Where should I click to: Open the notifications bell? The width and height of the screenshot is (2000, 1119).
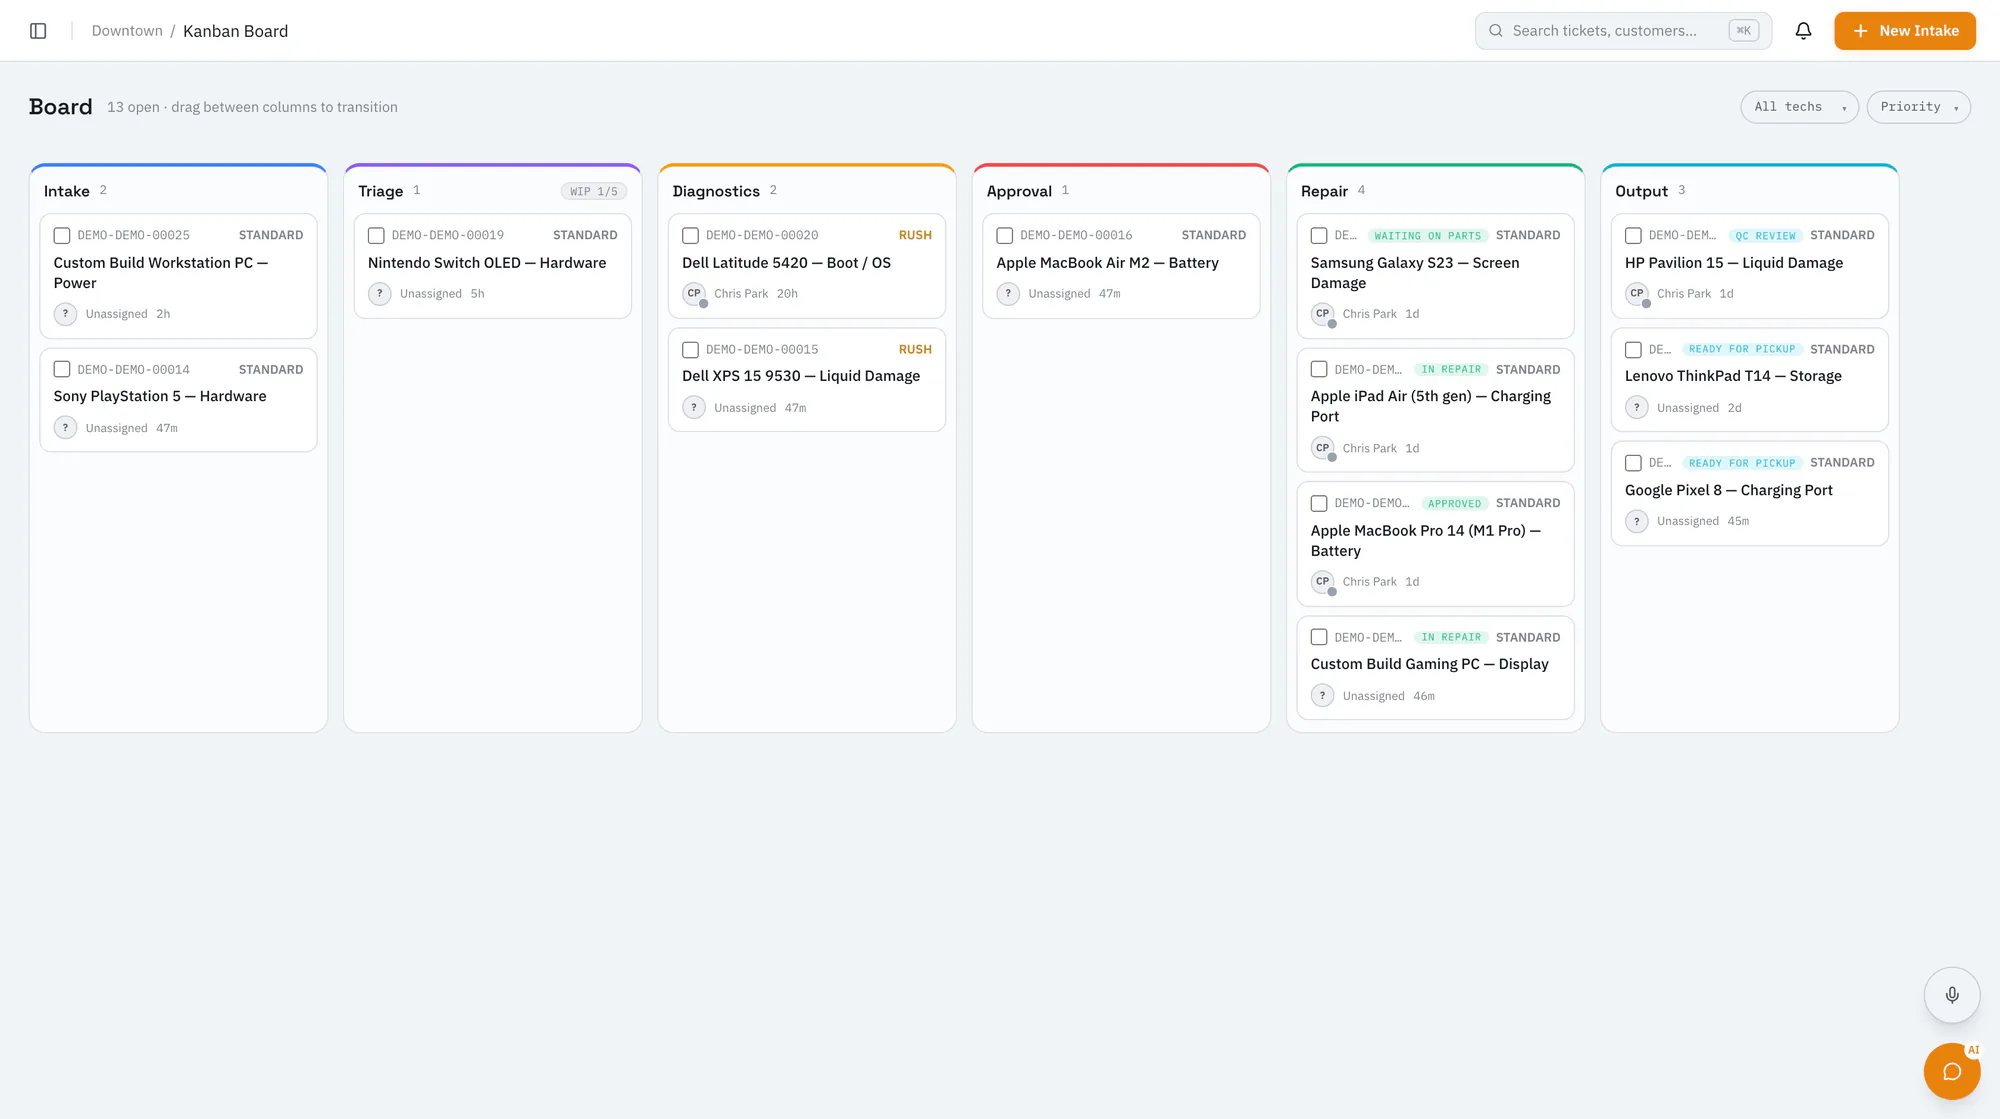[1803, 31]
